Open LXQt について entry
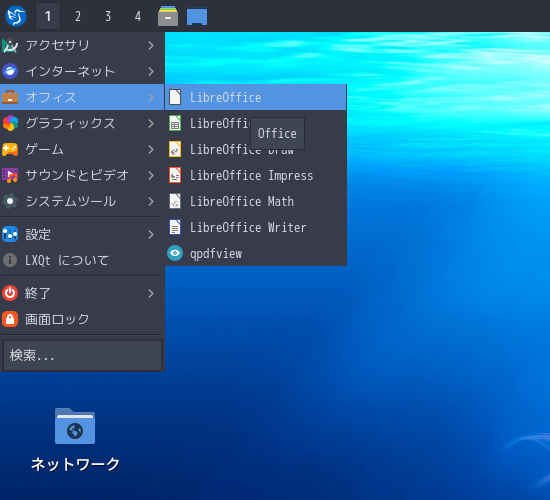 [x=82, y=260]
